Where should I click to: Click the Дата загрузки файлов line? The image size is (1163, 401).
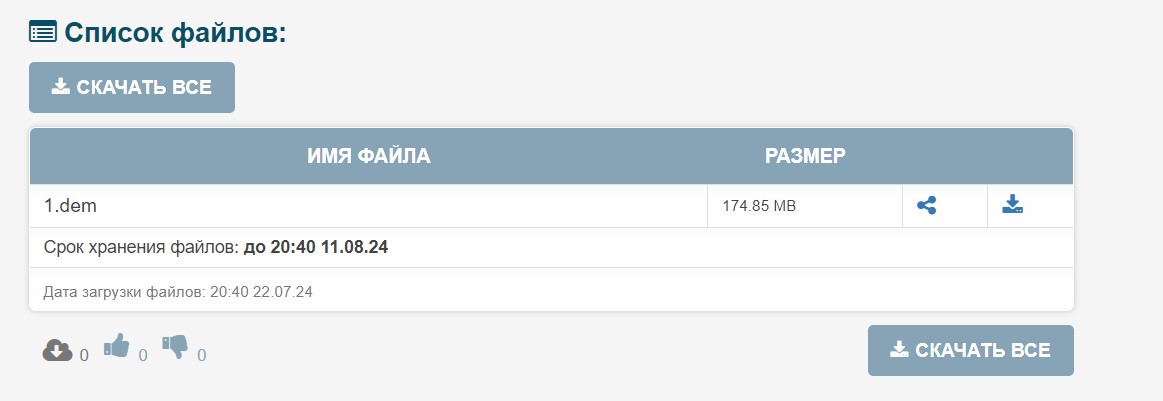pyautogui.click(x=178, y=292)
